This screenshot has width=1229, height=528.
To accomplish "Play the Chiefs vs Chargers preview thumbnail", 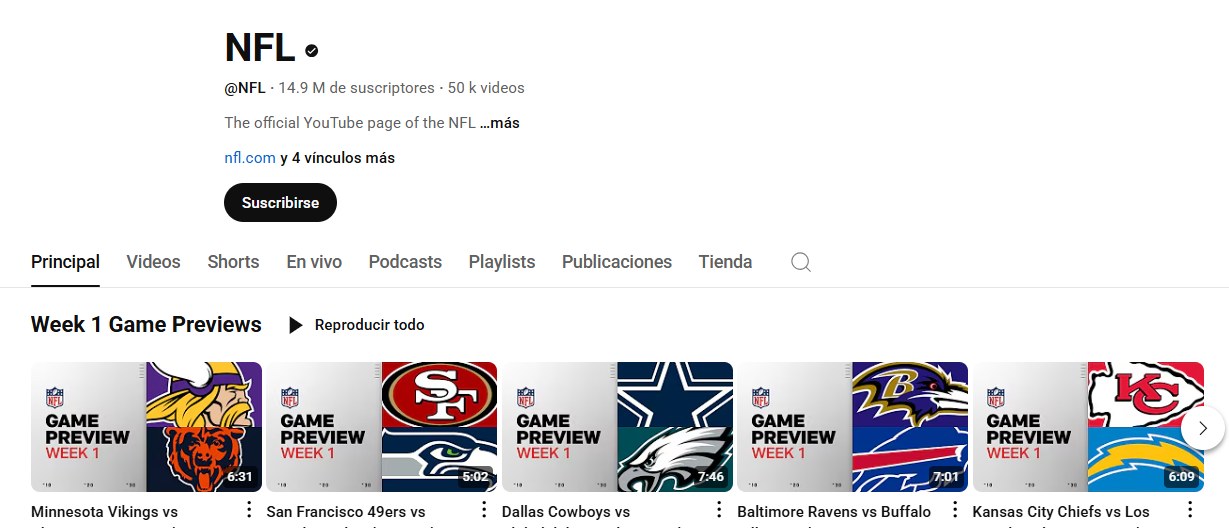I will click(x=1088, y=427).
